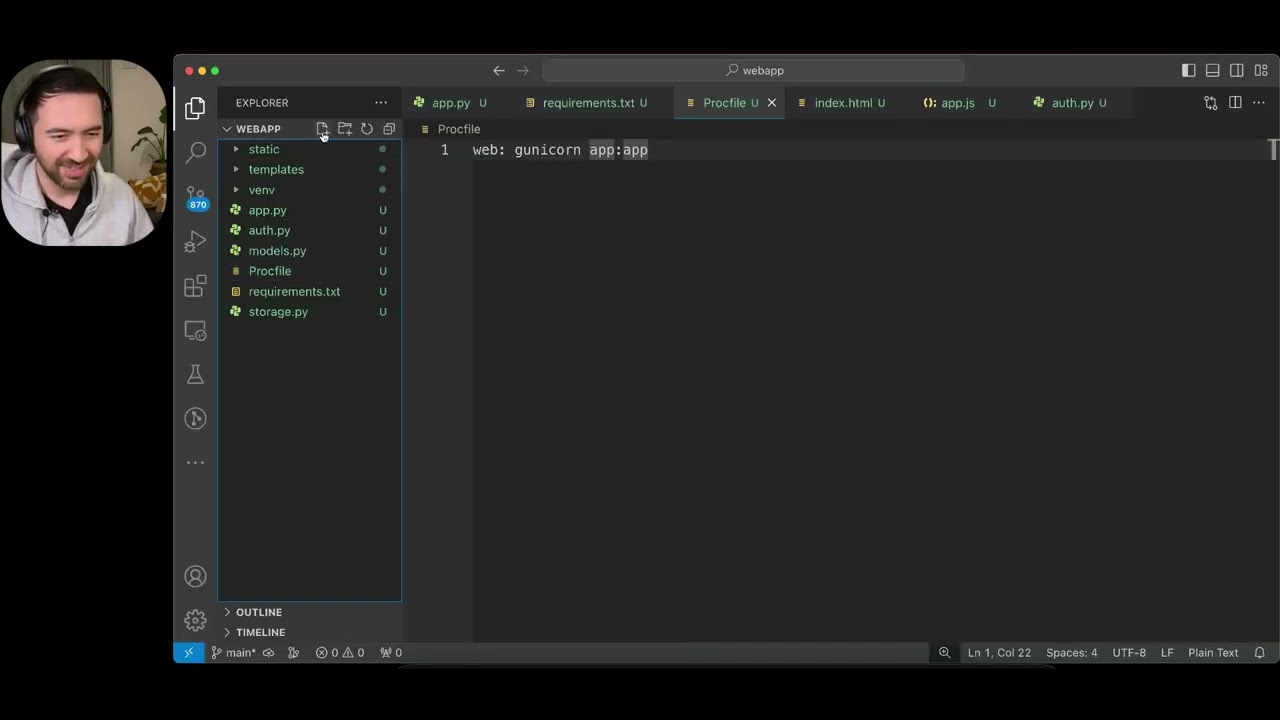The height and width of the screenshot is (720, 1280).
Task: Go back using the navigation arrow
Action: (499, 70)
